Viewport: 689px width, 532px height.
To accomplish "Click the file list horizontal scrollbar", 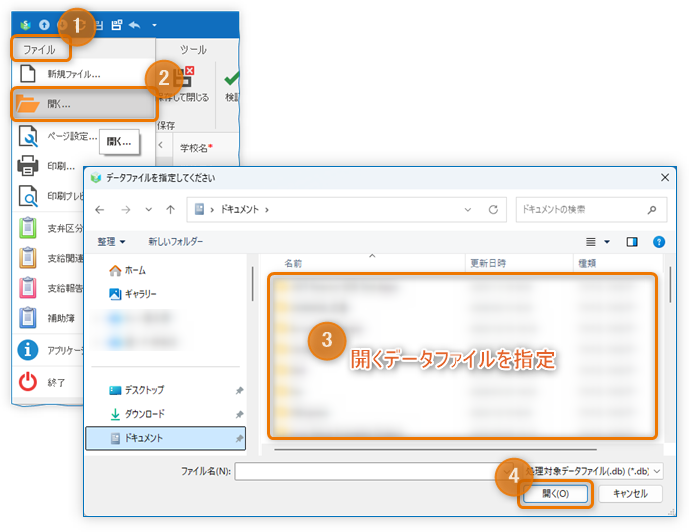I will tap(435, 449).
